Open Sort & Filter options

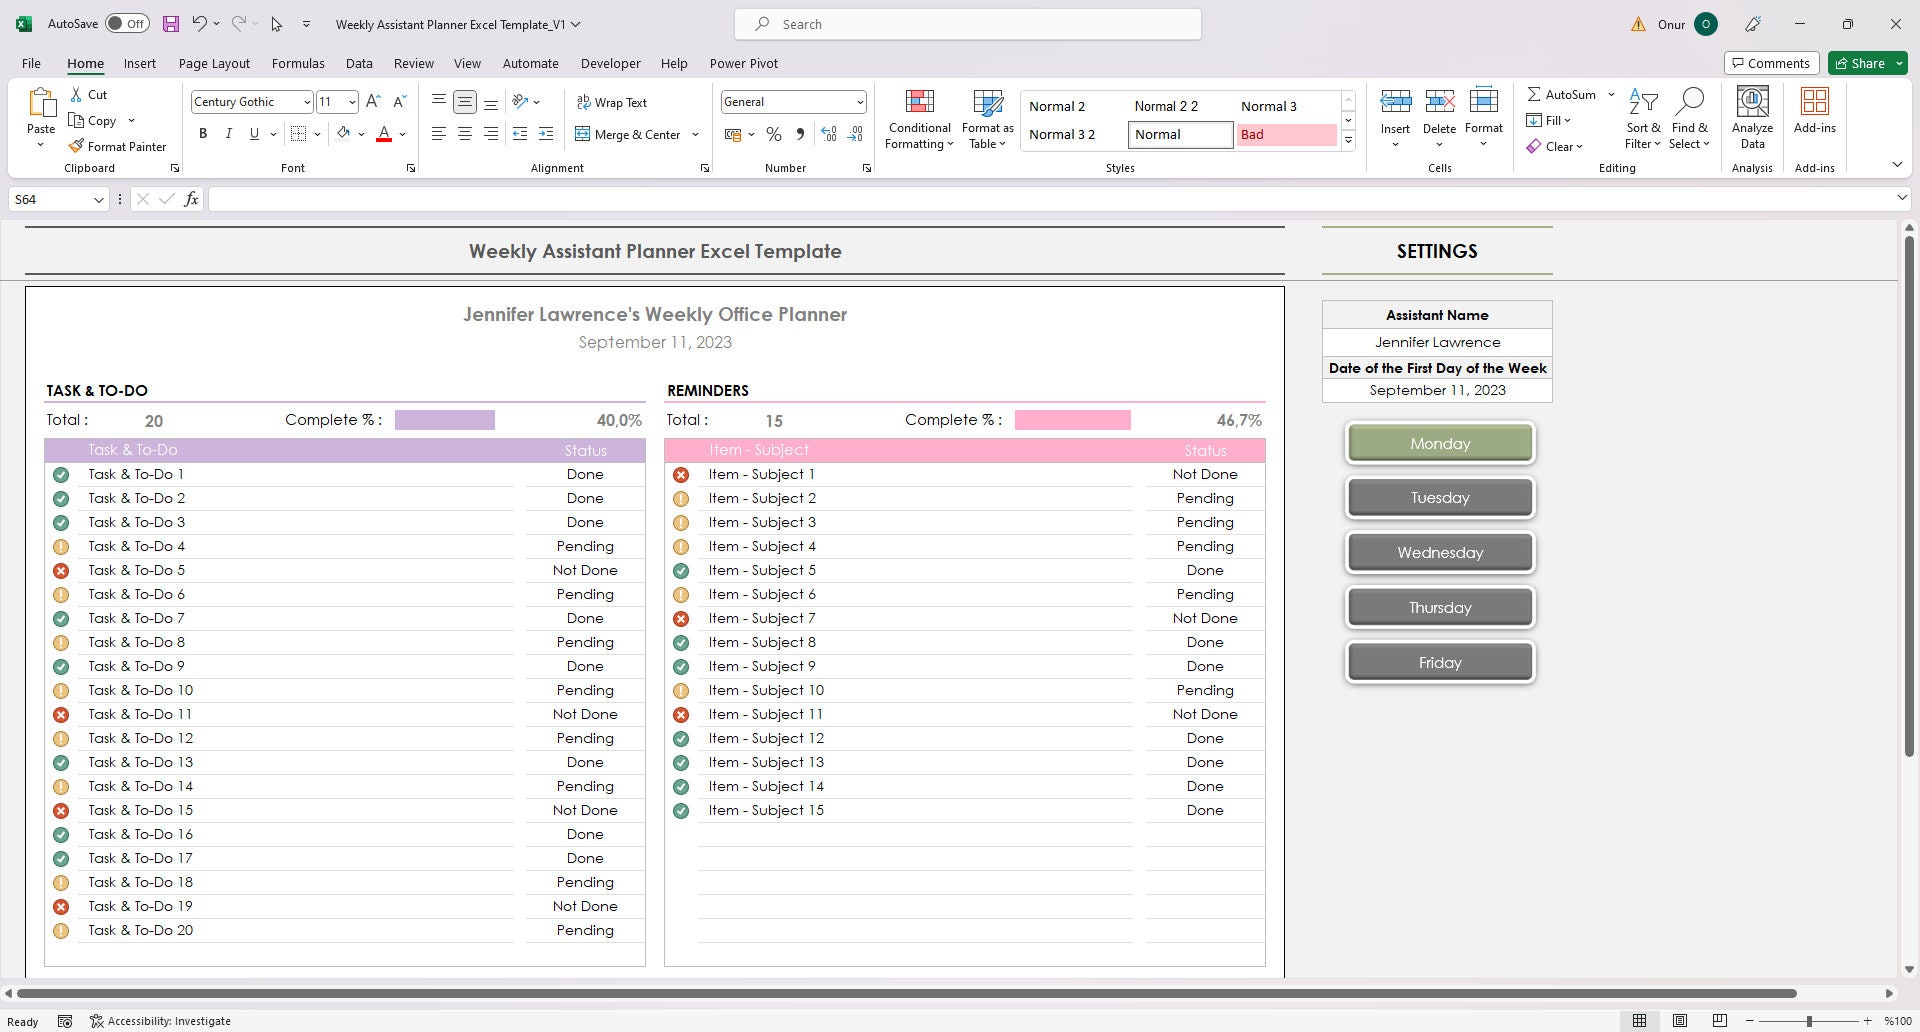click(x=1643, y=118)
